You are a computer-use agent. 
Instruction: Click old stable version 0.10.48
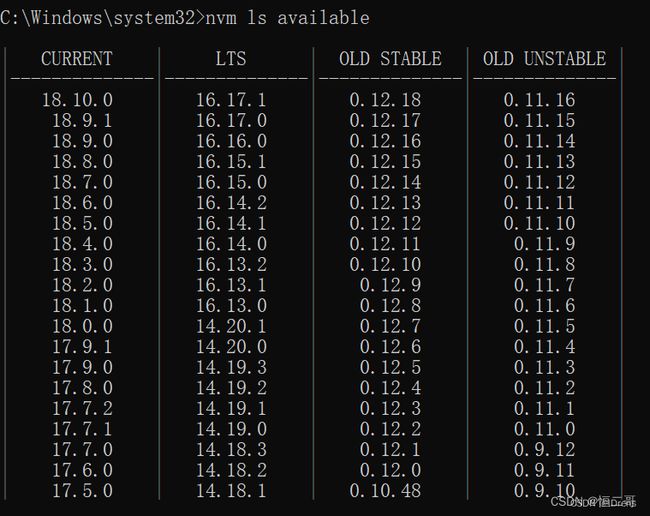click(386, 491)
